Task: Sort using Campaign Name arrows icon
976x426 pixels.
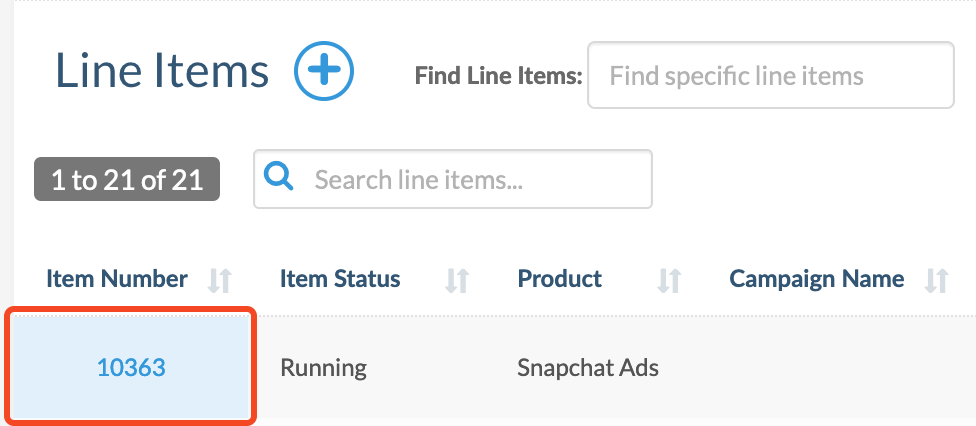Action: pos(937,280)
